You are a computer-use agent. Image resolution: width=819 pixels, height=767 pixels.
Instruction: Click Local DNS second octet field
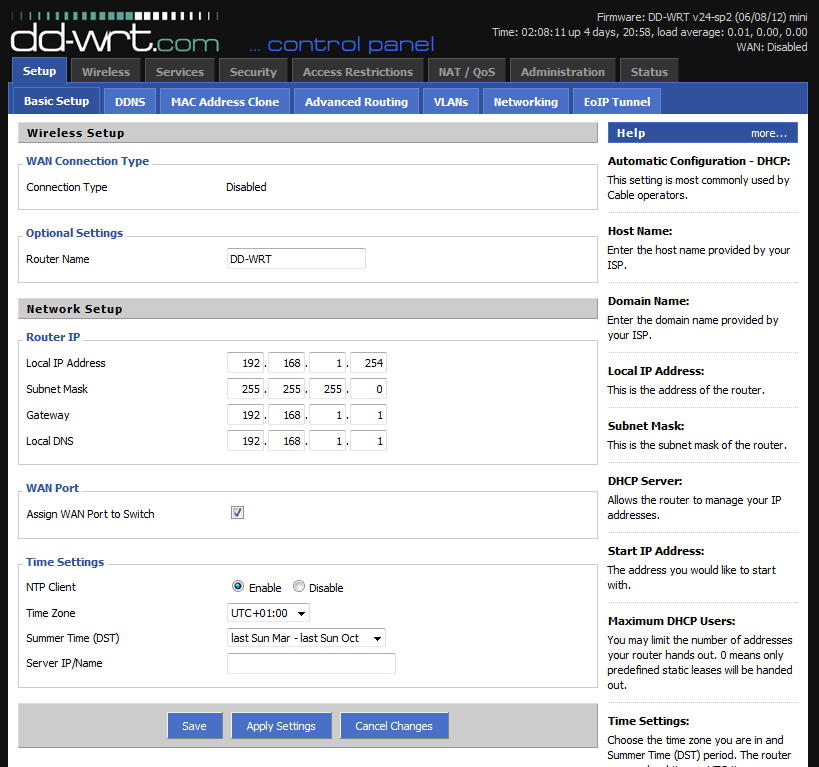[x=286, y=441]
